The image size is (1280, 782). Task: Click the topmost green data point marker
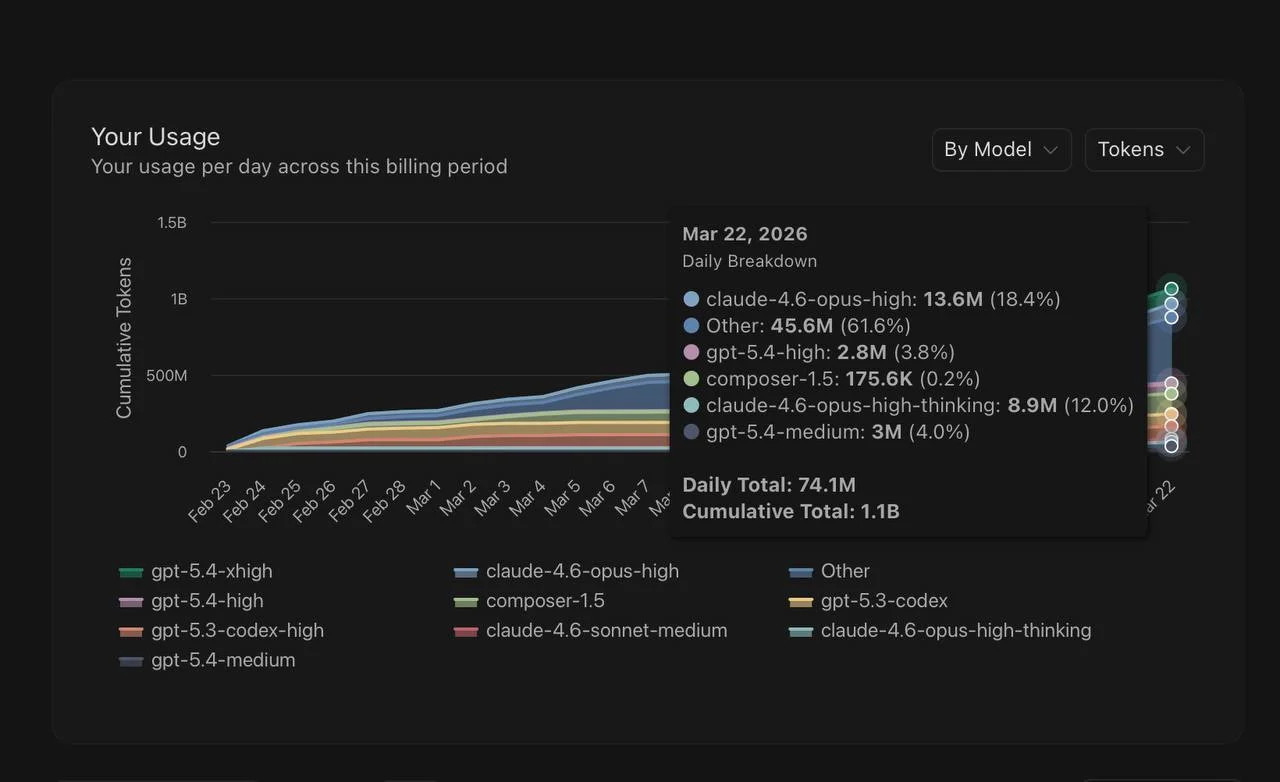1171,289
